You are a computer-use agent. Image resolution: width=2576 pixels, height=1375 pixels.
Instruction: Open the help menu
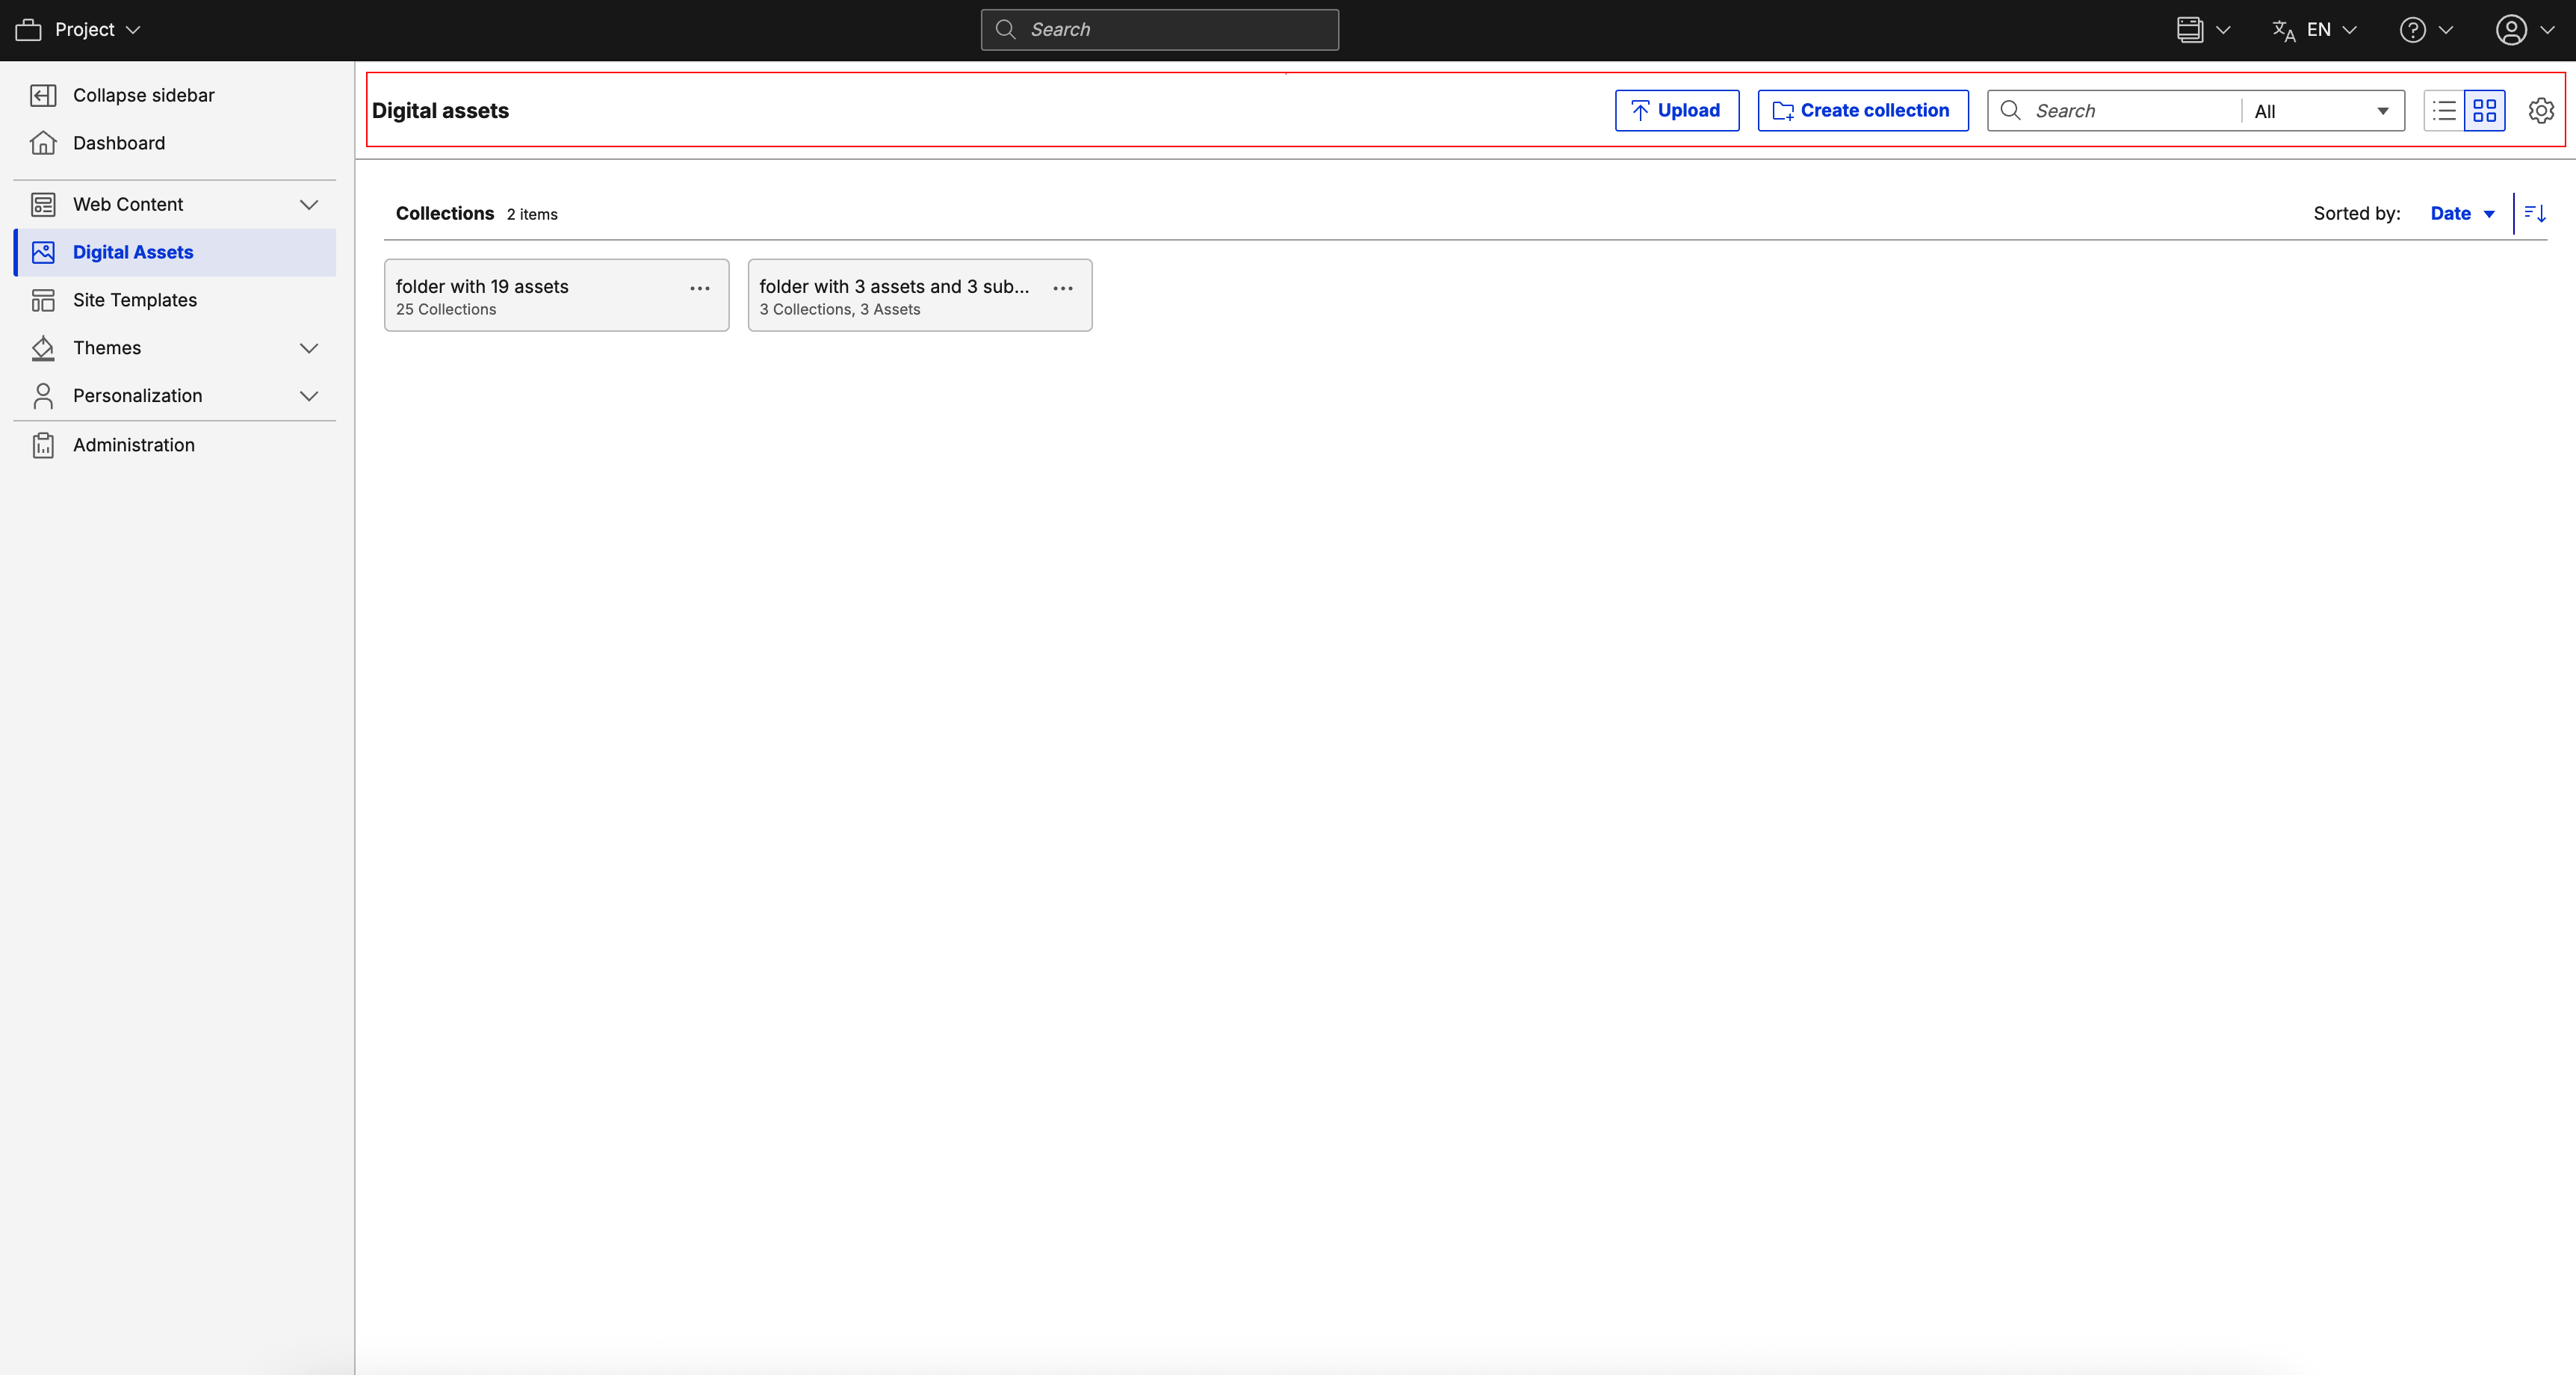pos(2424,29)
